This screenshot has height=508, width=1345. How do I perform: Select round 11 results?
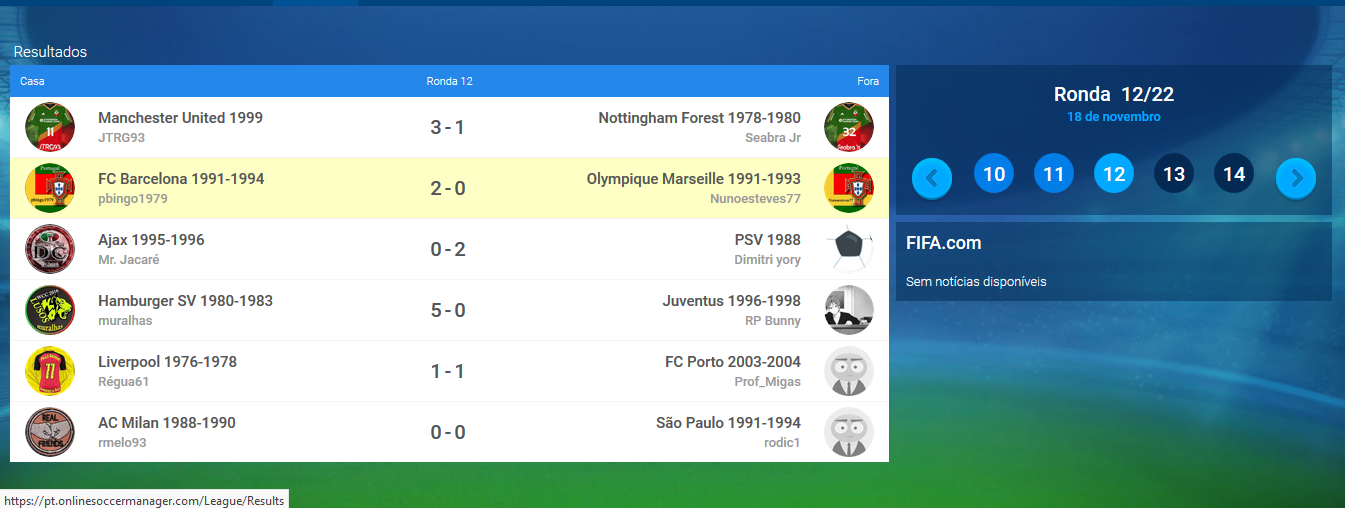1053,174
